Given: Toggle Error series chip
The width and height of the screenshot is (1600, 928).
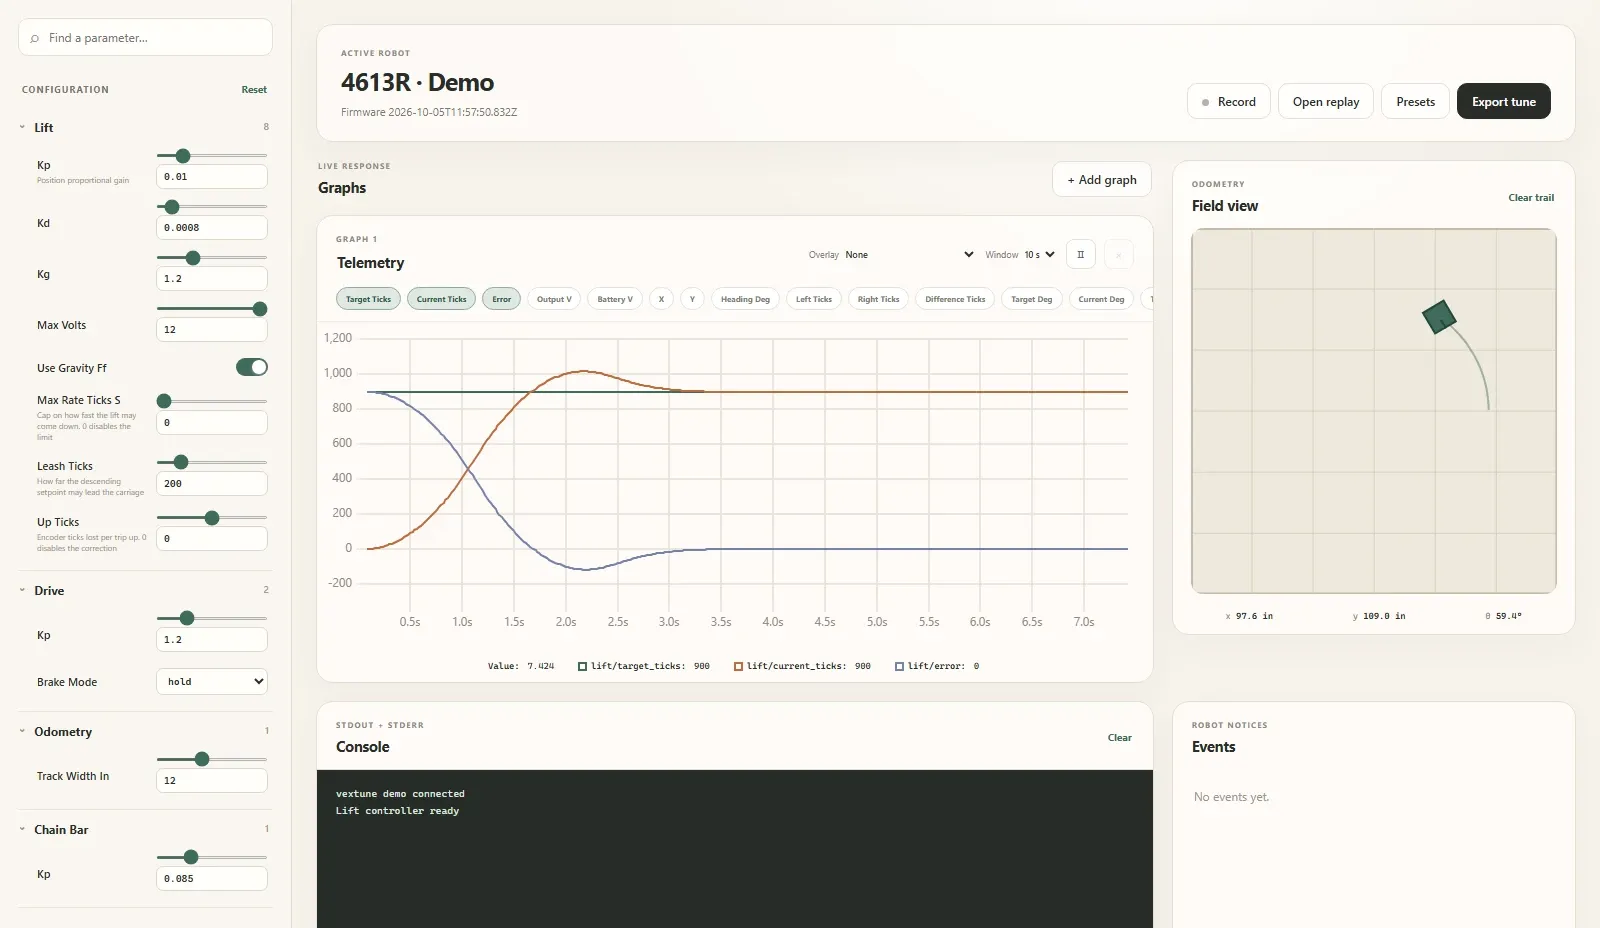Looking at the screenshot, I should [501, 299].
